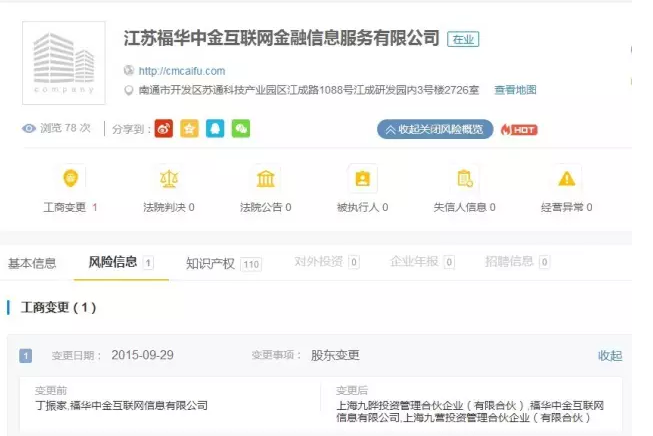Screen dimensions: 653x436
Task: Click the 失信人信息 document icon
Action: pyautogui.click(x=464, y=179)
